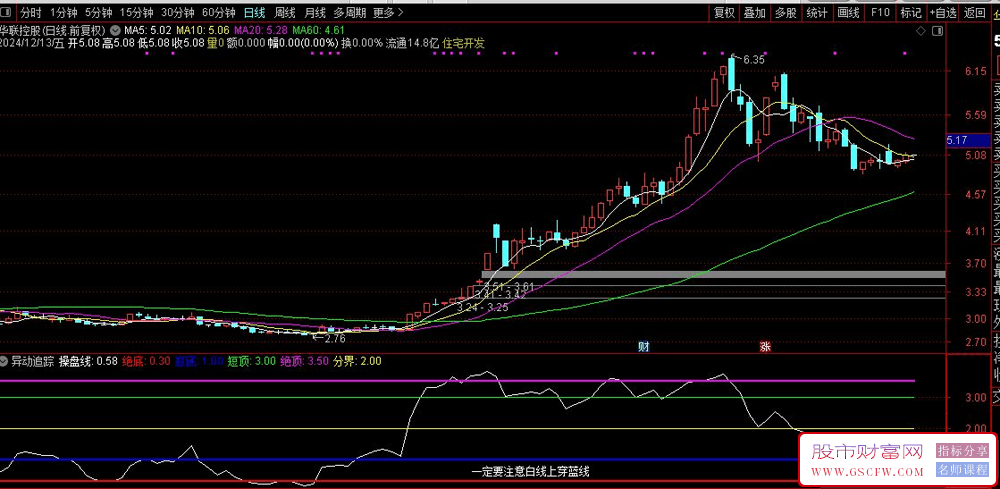The width and height of the screenshot is (1000, 489).
Task: Toggle the right sidebar panel icon
Action: pos(937,31)
